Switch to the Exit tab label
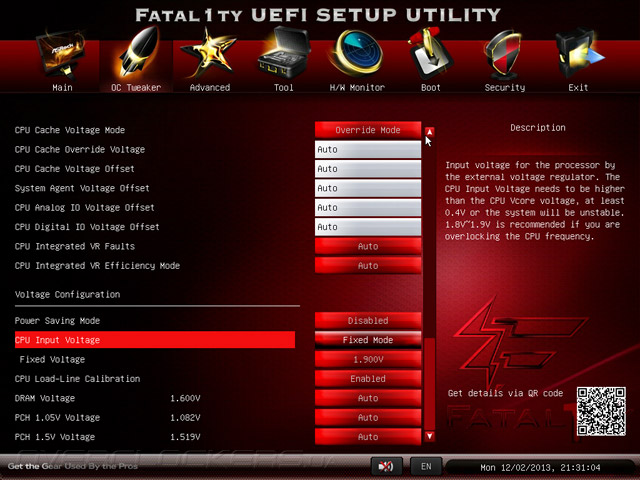Image resolution: width=640 pixels, height=480 pixels. 578,87
